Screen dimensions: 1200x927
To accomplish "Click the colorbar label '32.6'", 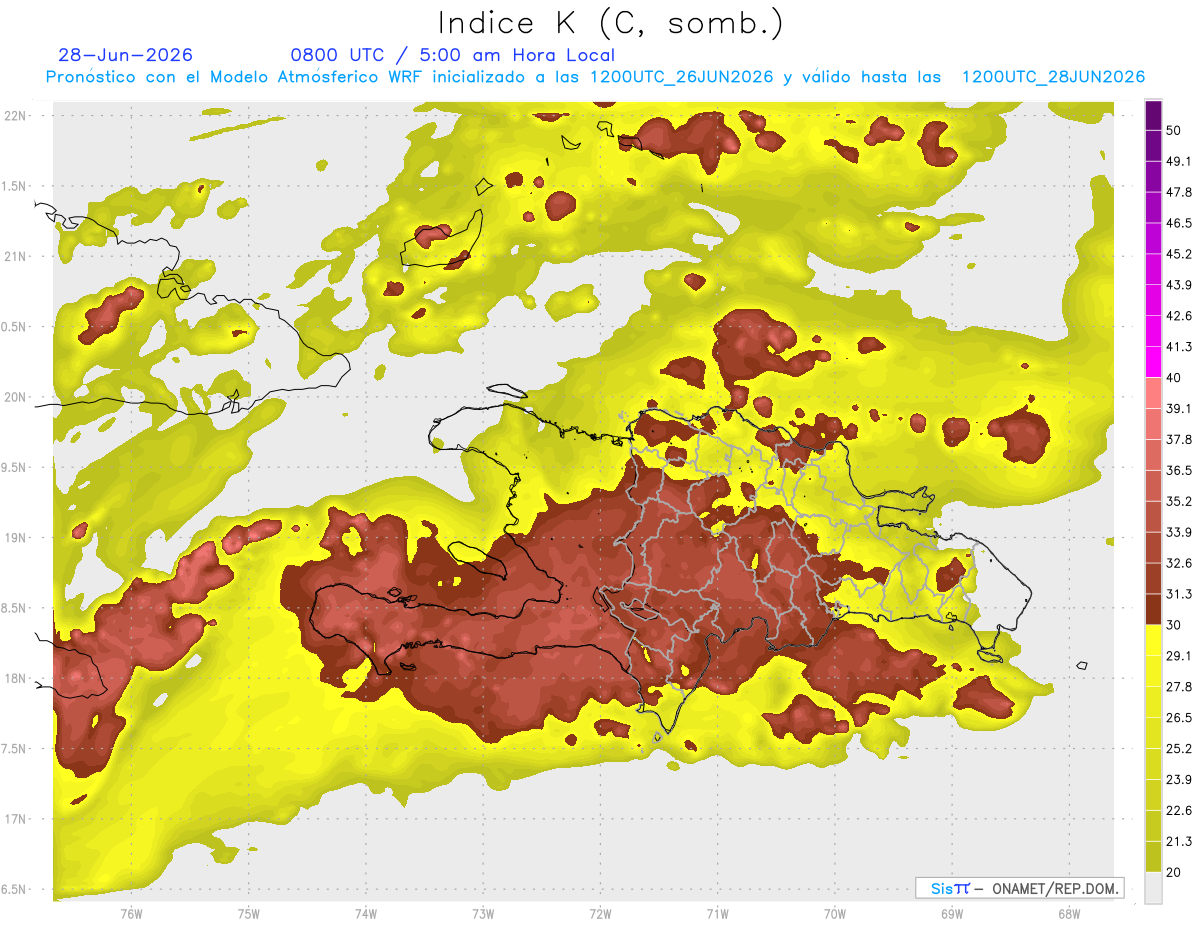I will click(x=1179, y=563).
